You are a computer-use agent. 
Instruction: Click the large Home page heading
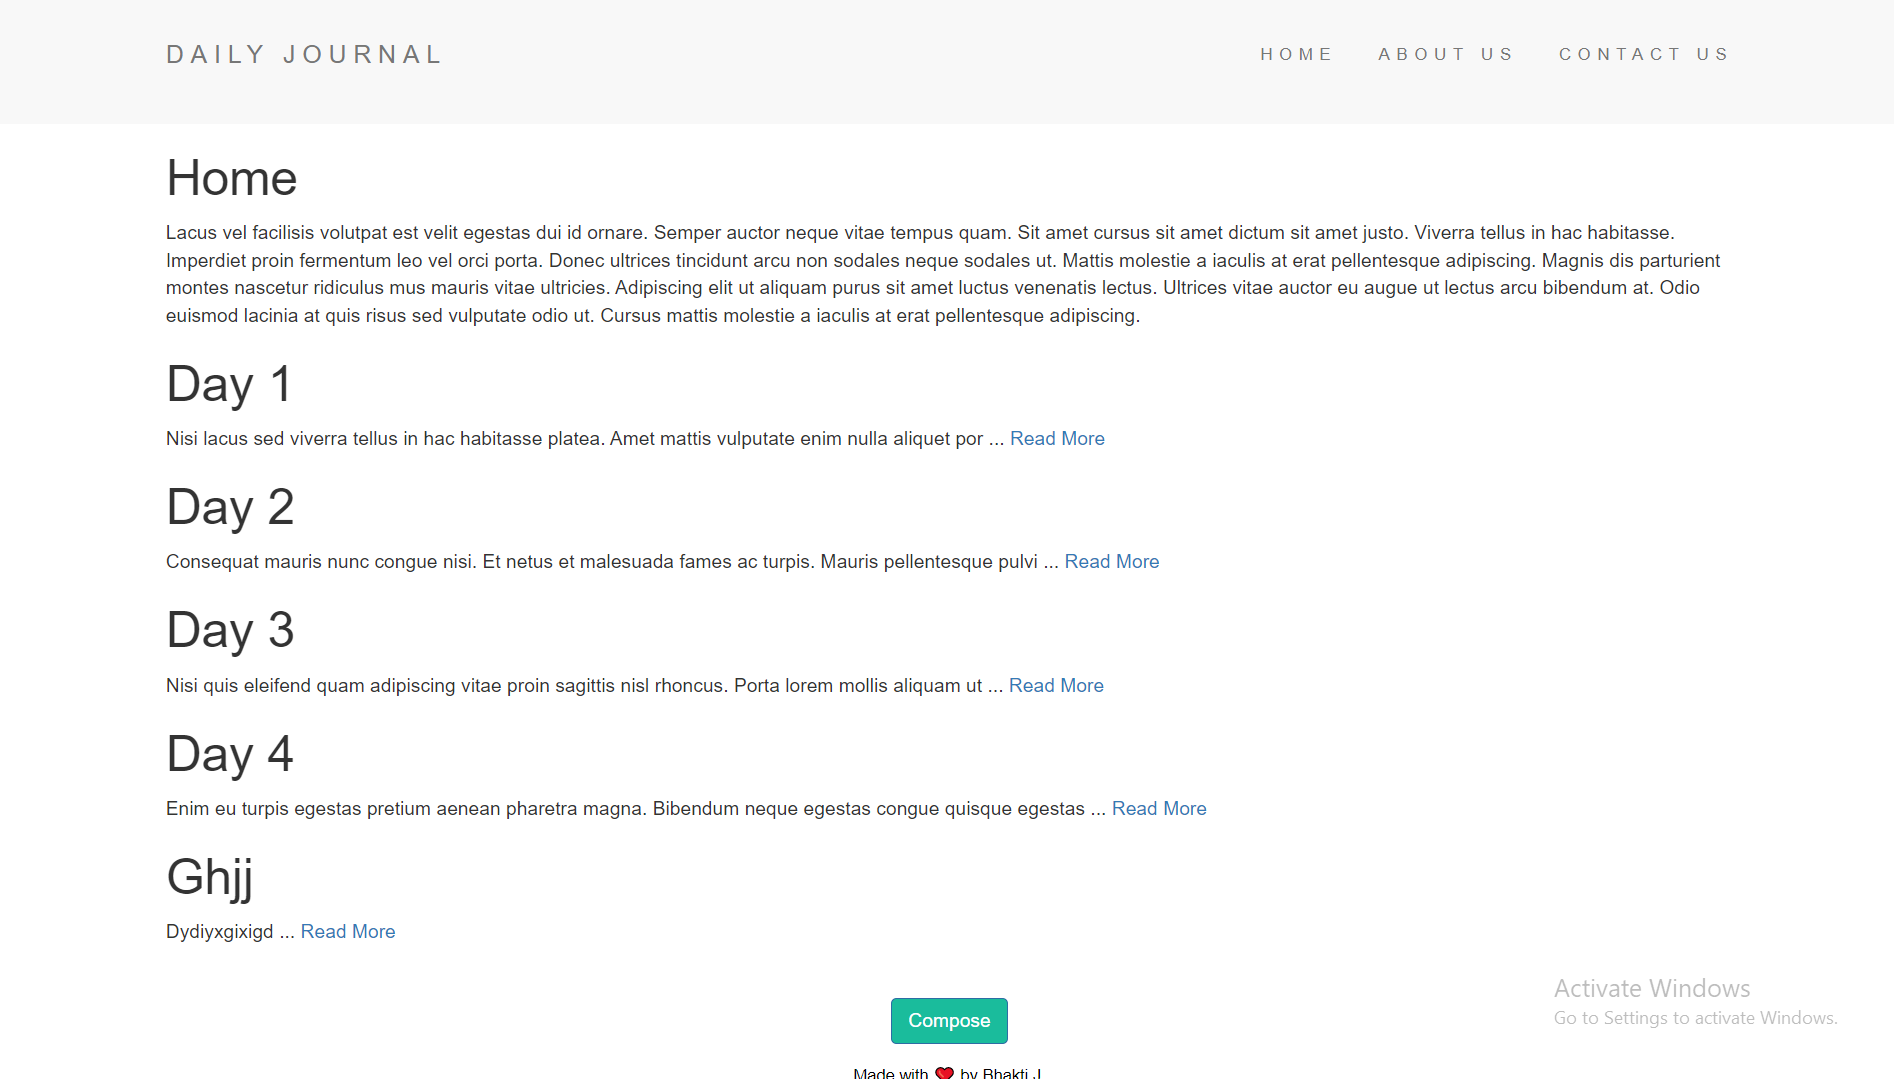[x=232, y=178]
